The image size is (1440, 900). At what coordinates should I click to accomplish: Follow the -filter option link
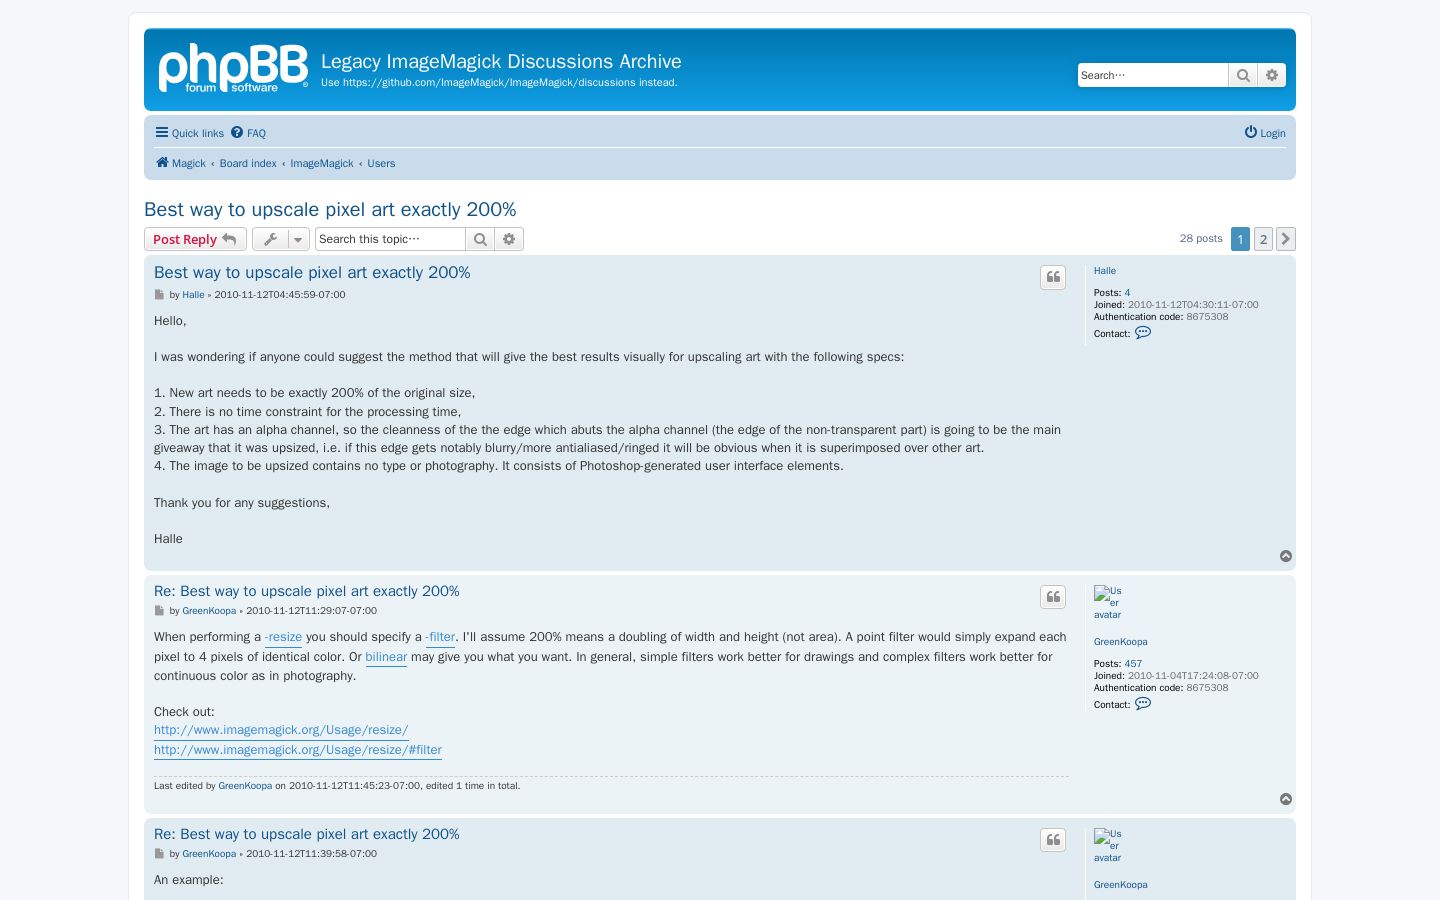[440, 637]
